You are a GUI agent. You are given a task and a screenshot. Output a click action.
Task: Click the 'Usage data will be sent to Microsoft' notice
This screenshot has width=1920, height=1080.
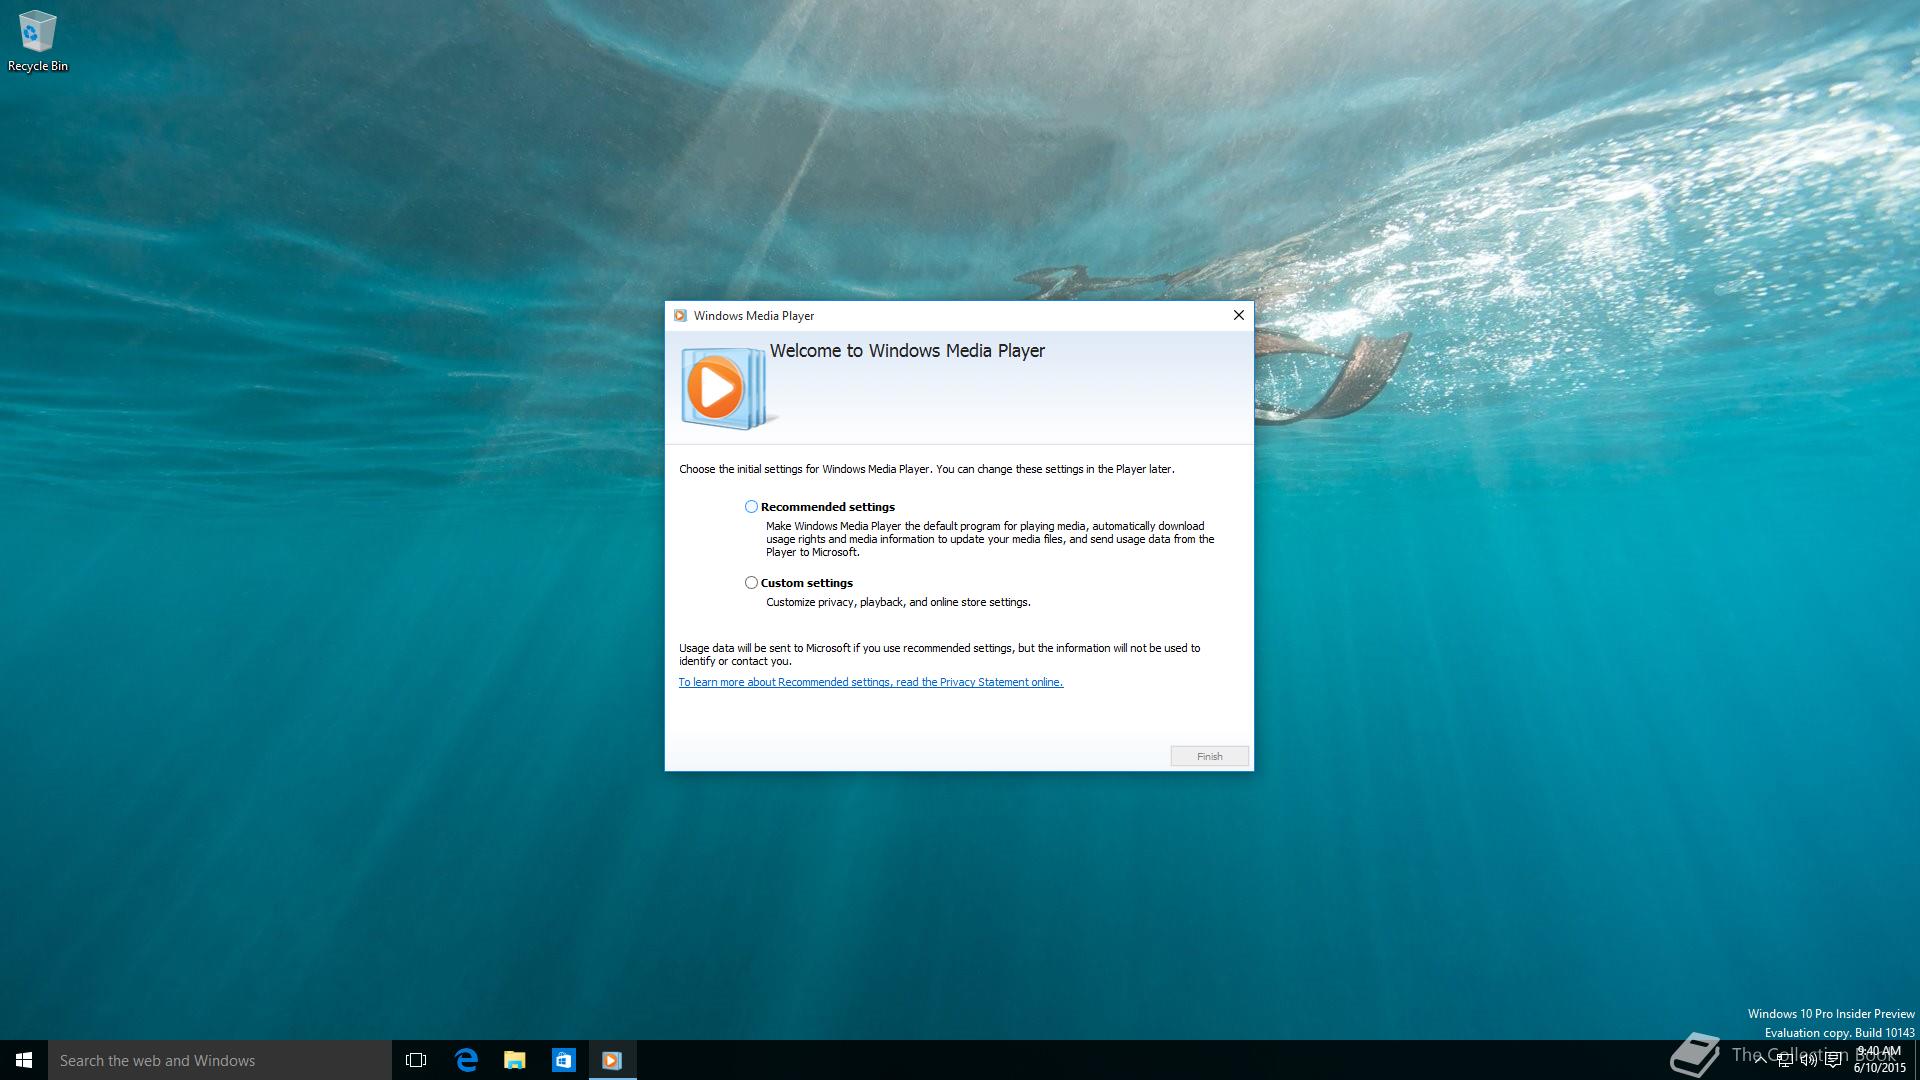940,655
